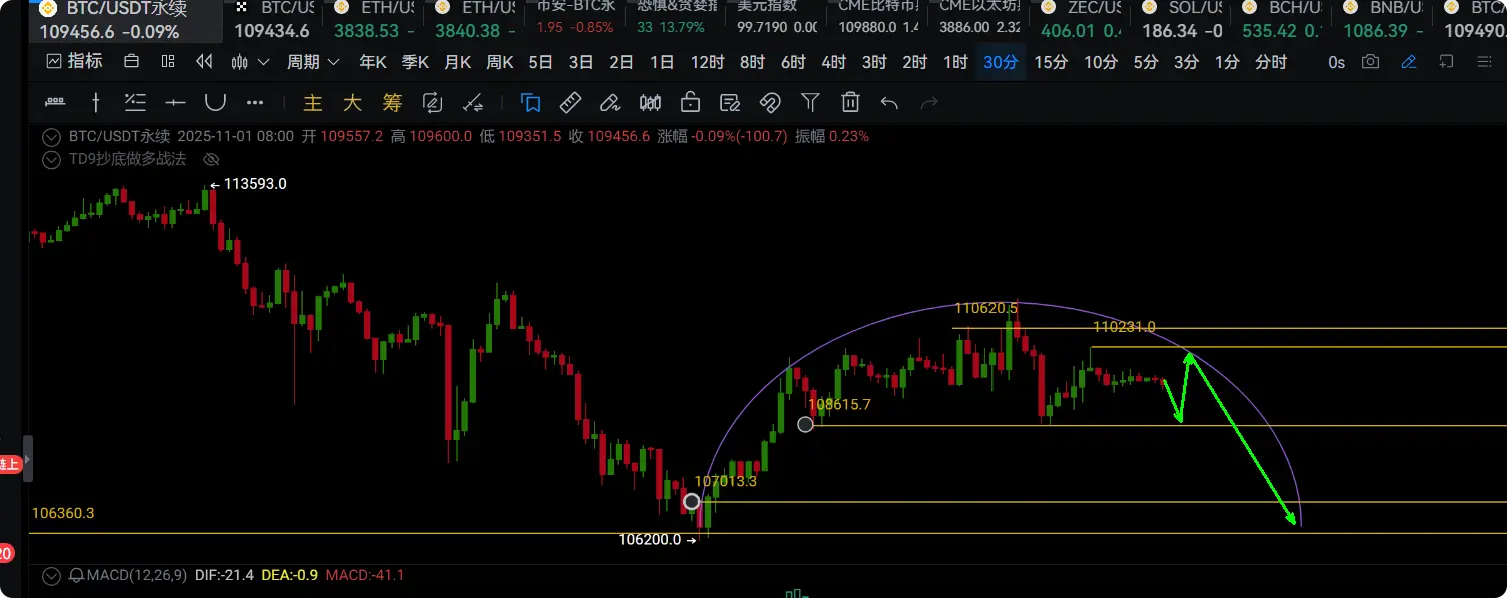
Task: Select the vertical line drawing tool
Action: tap(96, 102)
